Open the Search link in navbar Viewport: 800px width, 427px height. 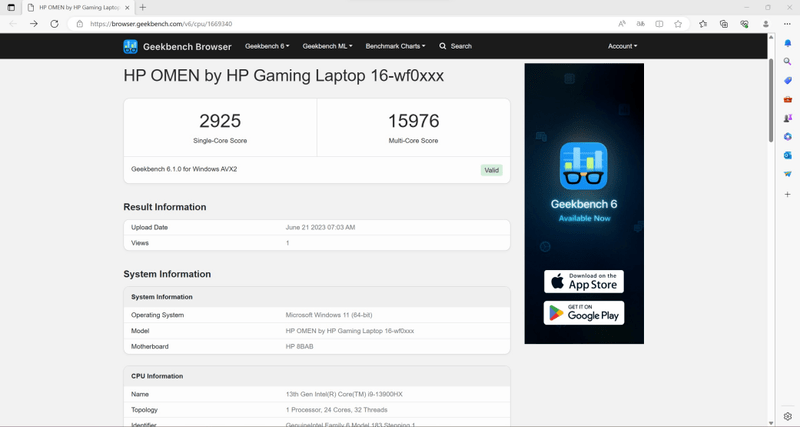pos(455,46)
